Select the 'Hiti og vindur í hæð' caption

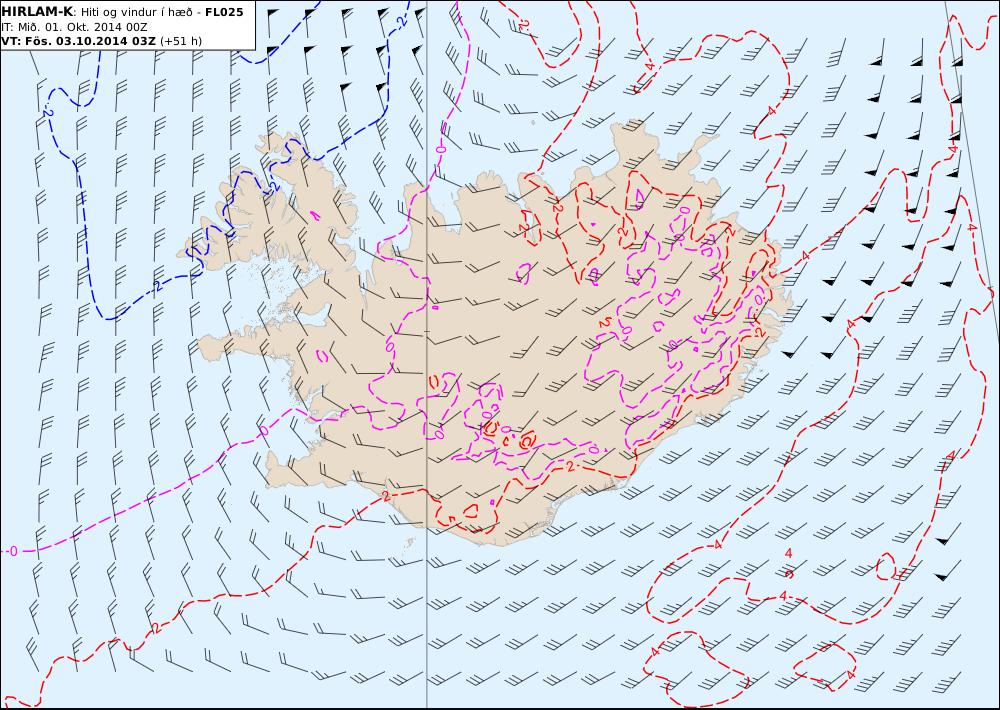click(136, 12)
